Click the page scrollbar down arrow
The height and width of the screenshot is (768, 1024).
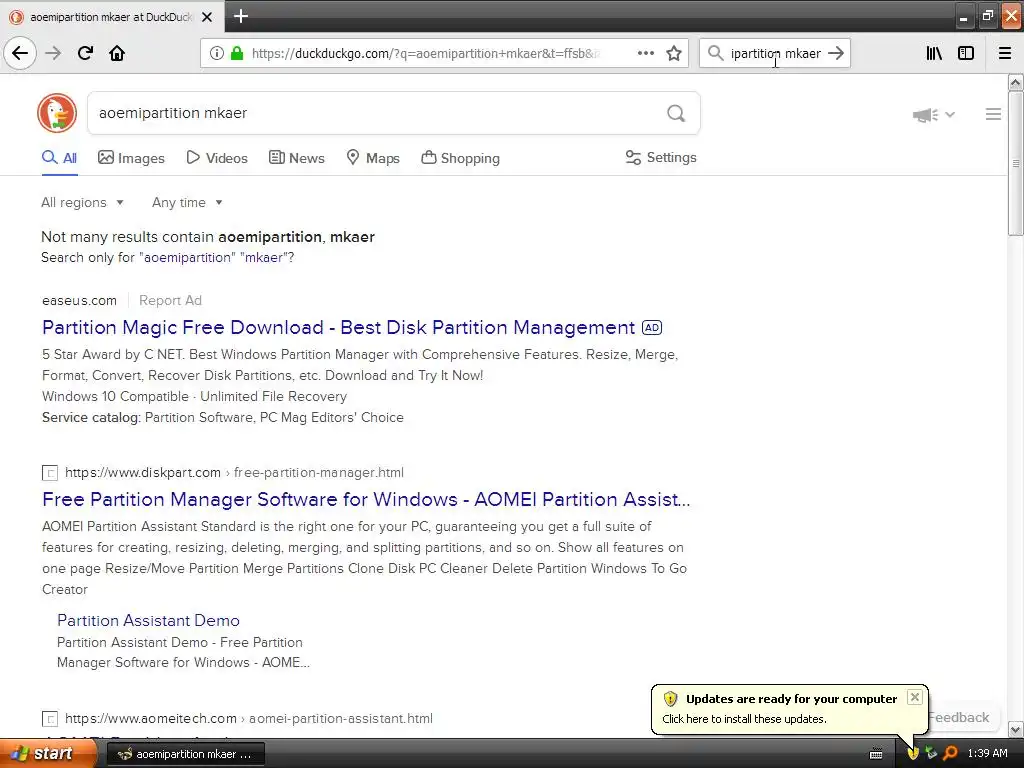(1016, 729)
